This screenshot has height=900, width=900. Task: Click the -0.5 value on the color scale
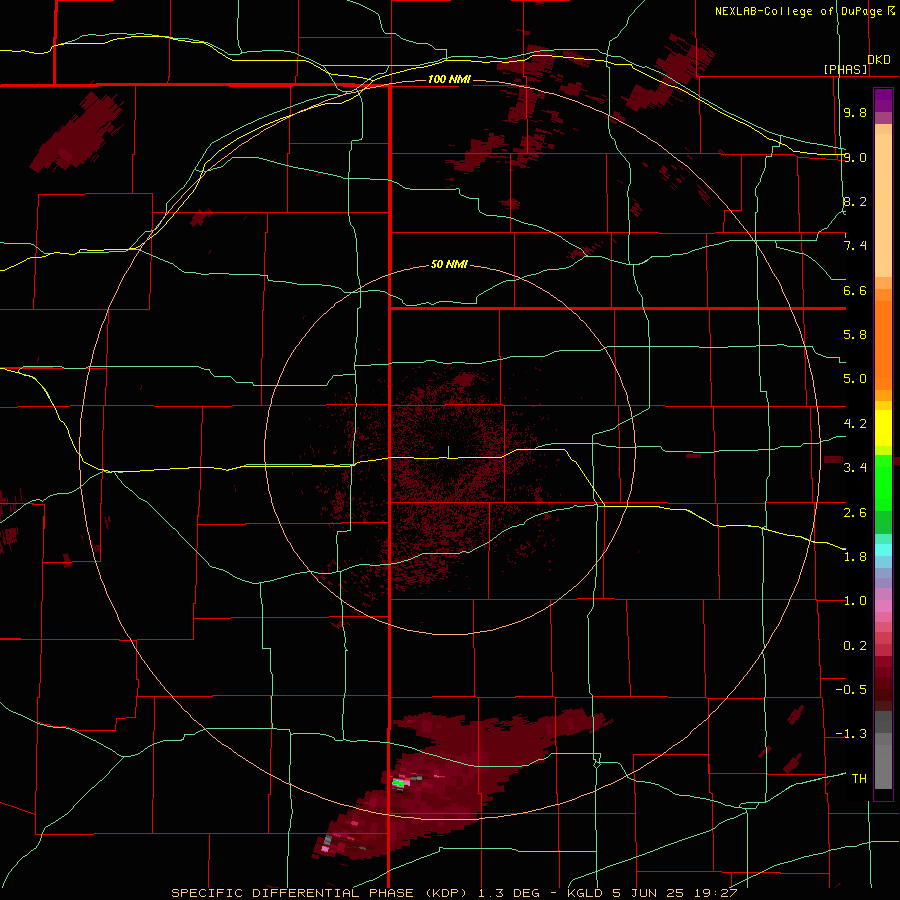click(x=851, y=690)
